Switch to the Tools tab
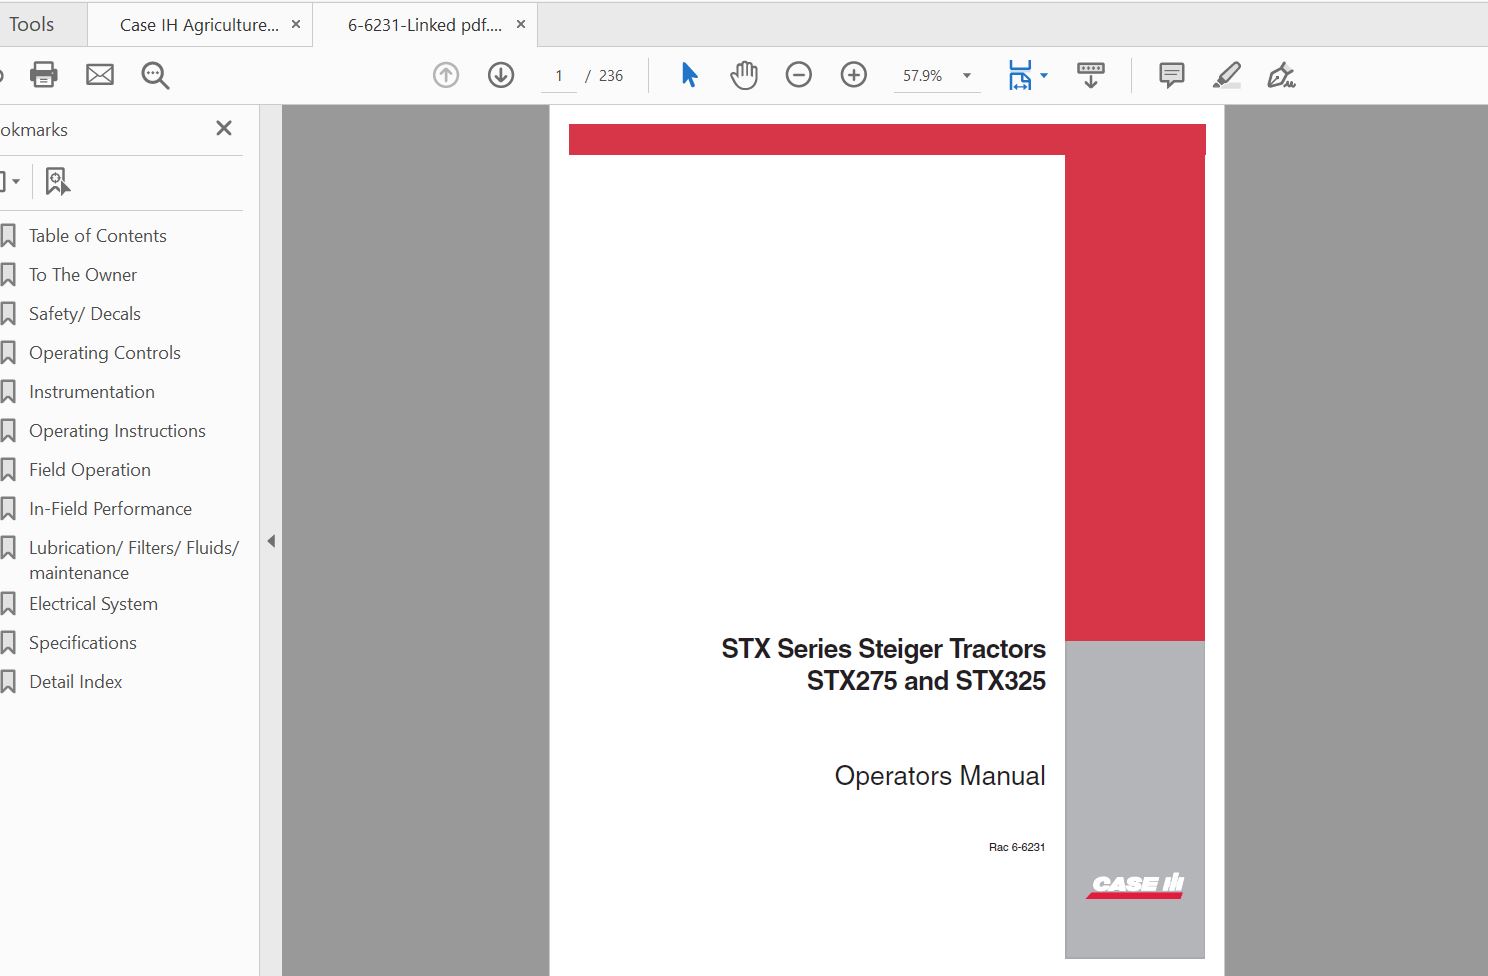 coord(32,24)
